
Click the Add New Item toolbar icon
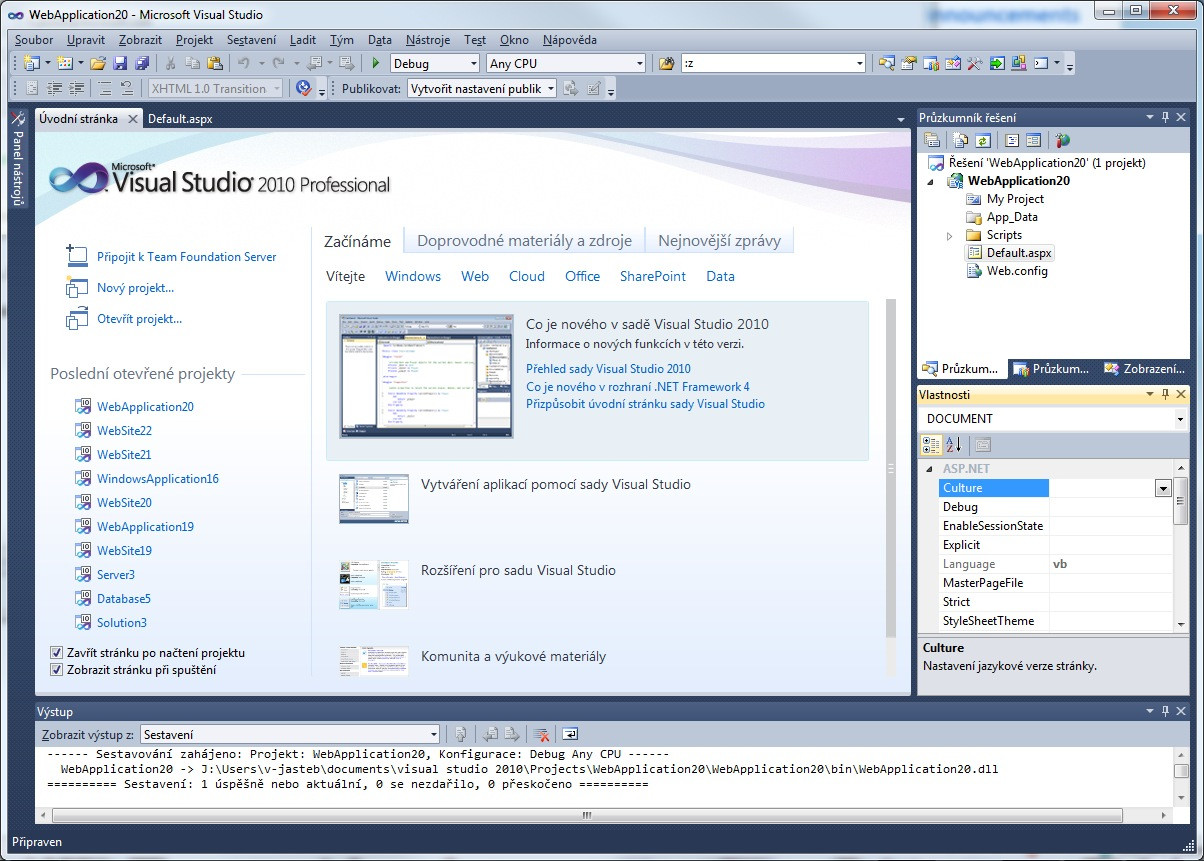coord(64,63)
